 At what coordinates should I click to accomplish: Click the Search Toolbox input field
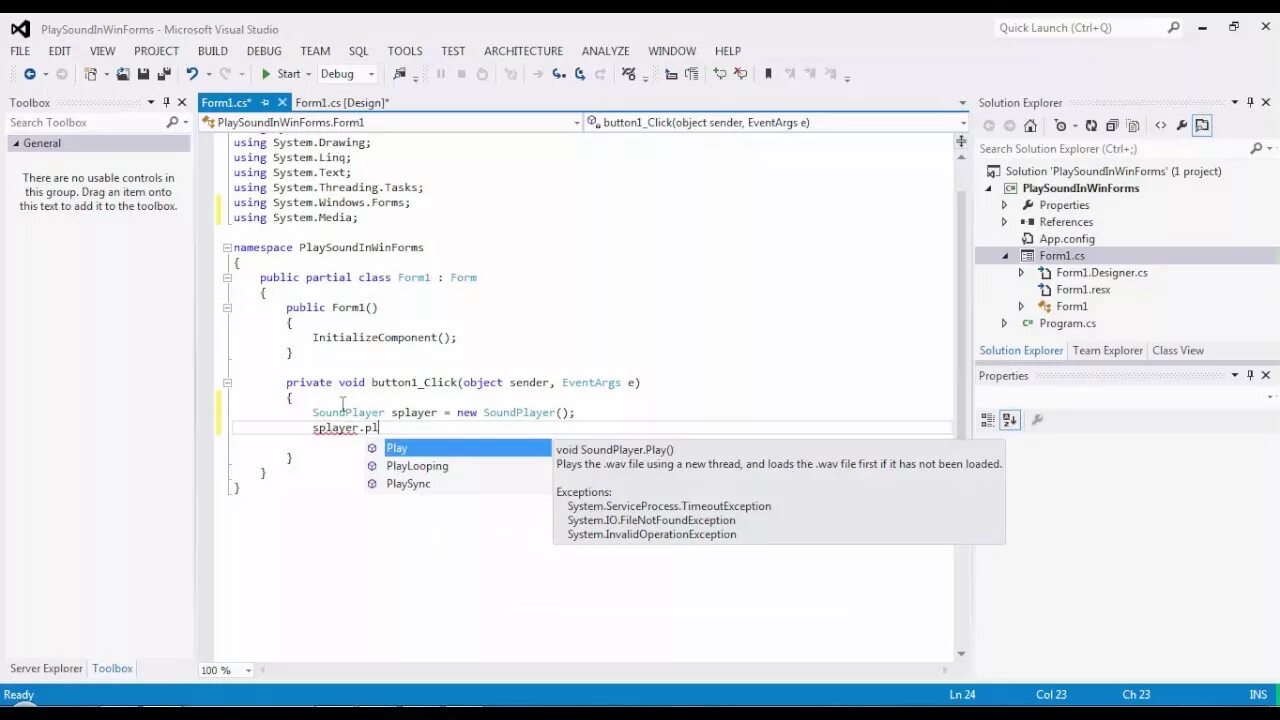[x=86, y=122]
